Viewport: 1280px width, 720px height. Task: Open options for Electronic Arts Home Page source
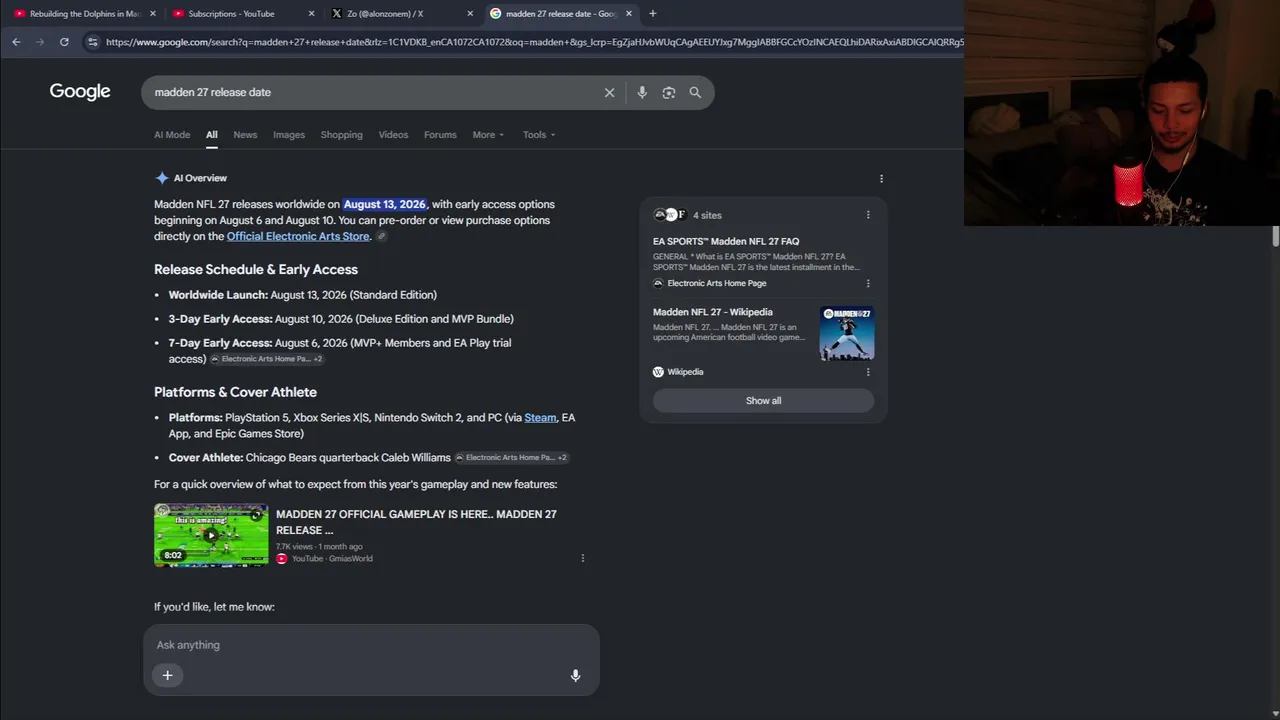868,283
